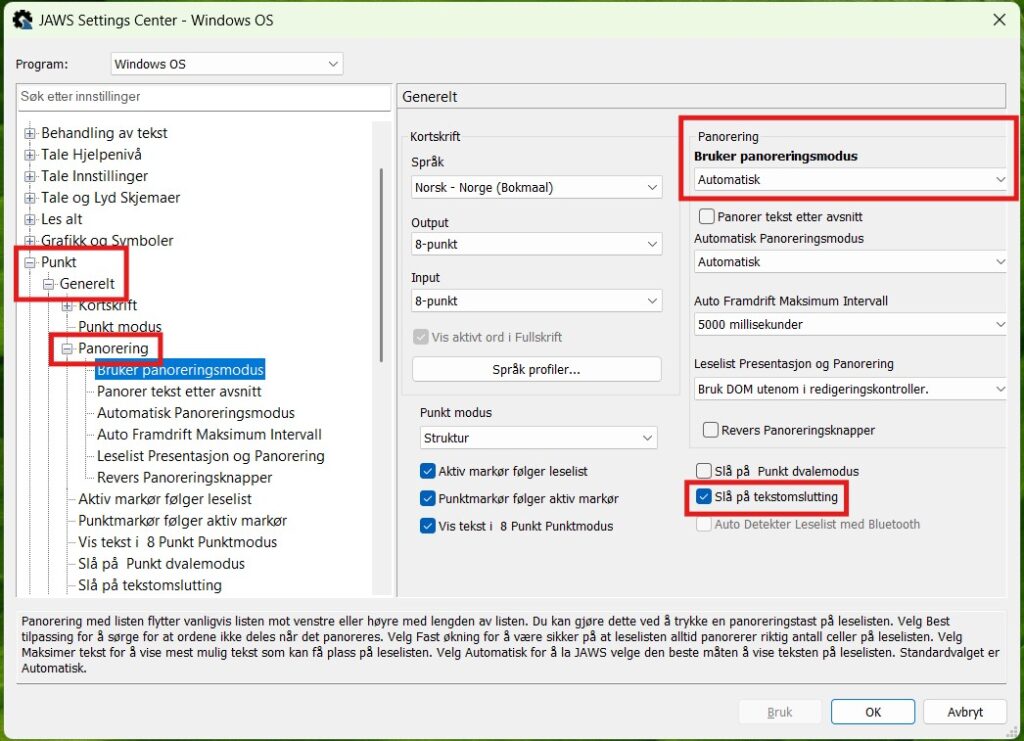Screen dimensions: 1024x741
Task: Expand the Les alt plus icon
Action: pyautogui.click(x=30, y=219)
